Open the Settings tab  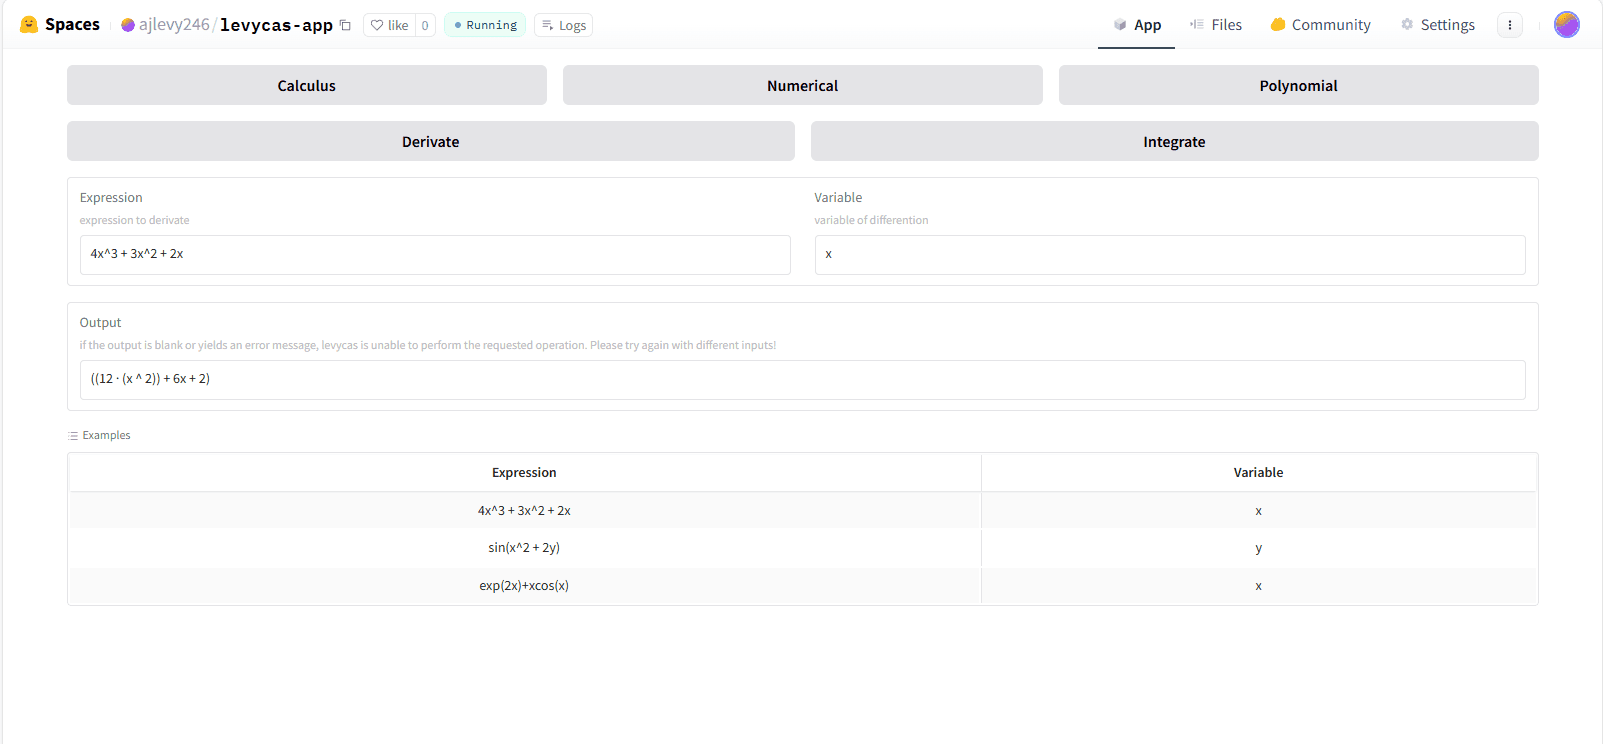pos(1437,25)
